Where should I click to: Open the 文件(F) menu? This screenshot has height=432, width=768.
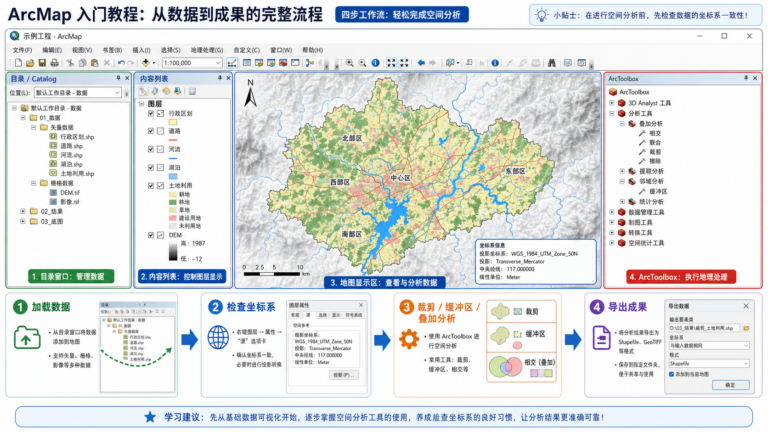(x=22, y=50)
